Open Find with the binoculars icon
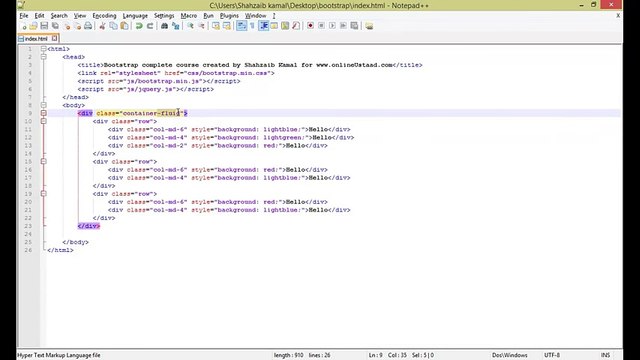The image size is (640, 360). (164, 26)
